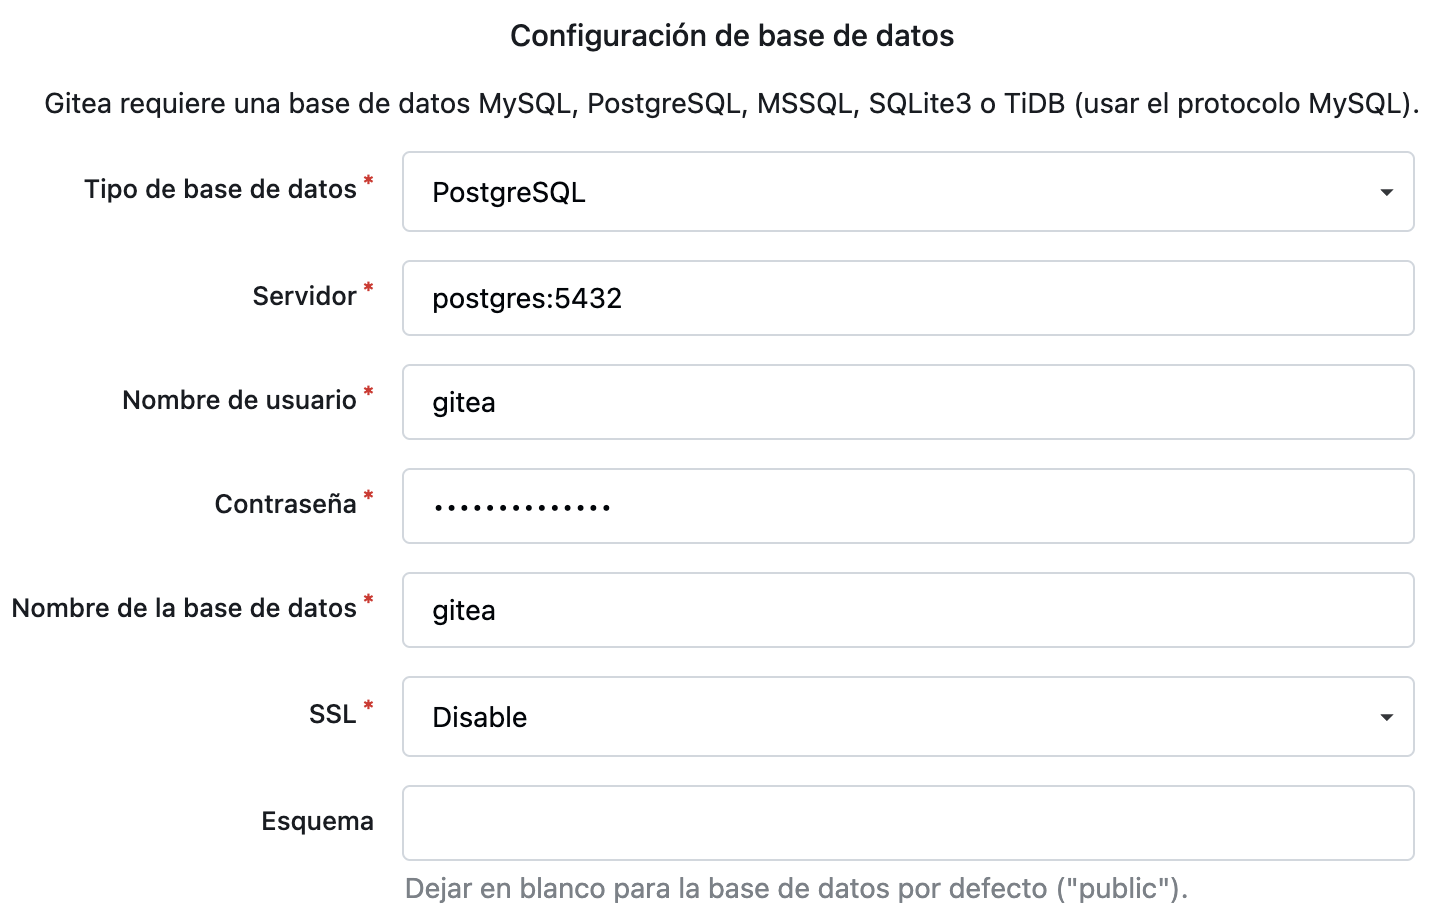This screenshot has width=1440, height=920.
Task: Click the Nombre de la base de datos field
Action: [x=906, y=610]
